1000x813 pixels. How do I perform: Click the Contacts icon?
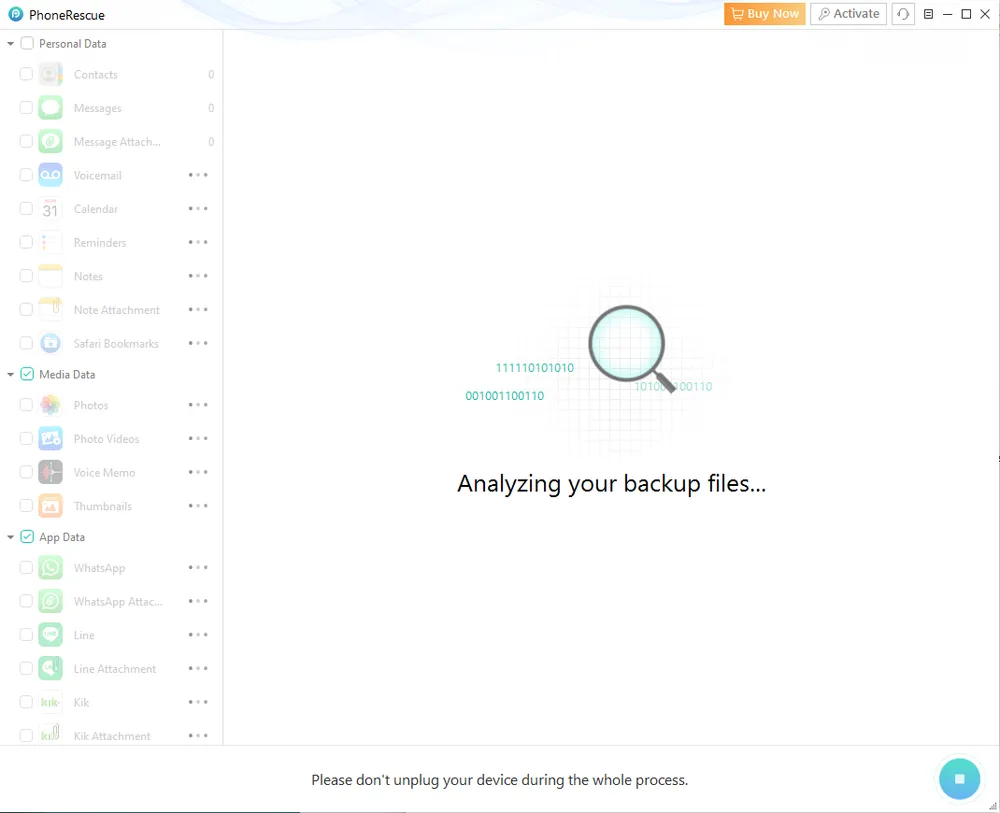[50, 74]
